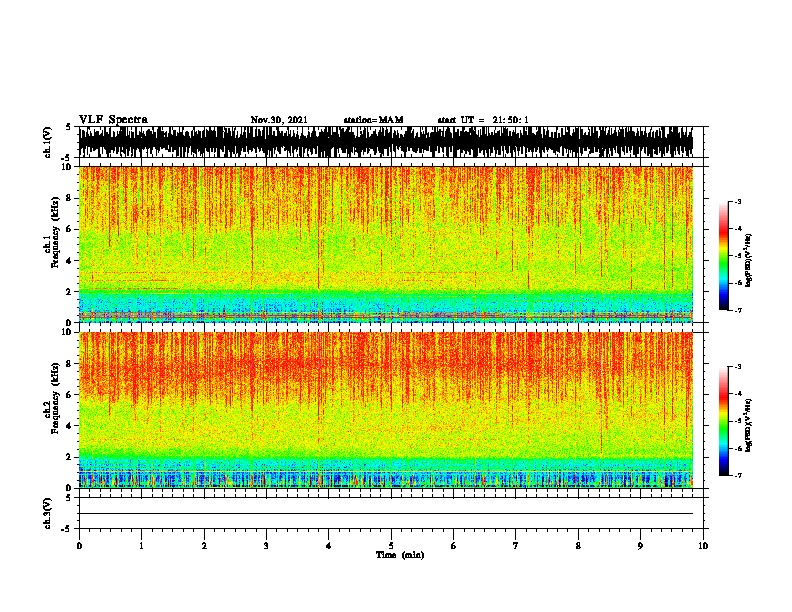Click the "7" tick on the Time axis
The height and width of the screenshot is (612, 792).
tap(516, 546)
